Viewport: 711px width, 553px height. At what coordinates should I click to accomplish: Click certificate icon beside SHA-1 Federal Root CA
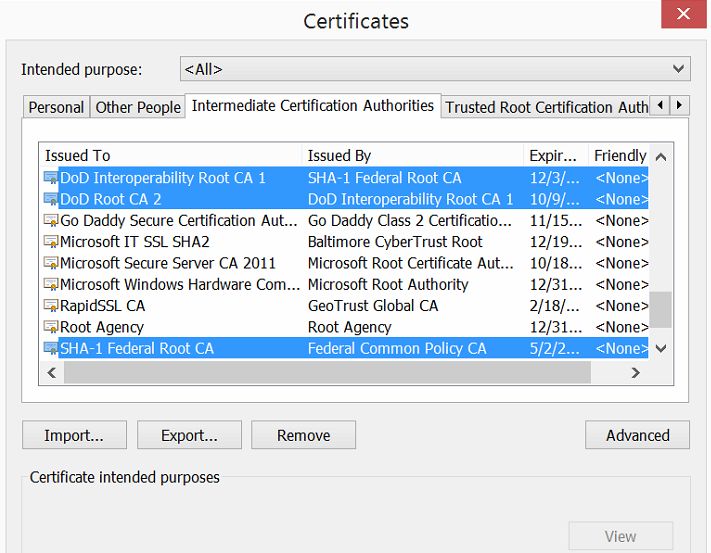coord(51,348)
